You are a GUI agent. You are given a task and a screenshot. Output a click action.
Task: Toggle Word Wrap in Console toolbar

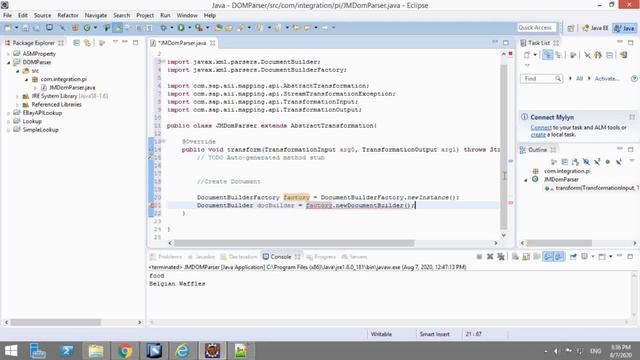point(537,257)
